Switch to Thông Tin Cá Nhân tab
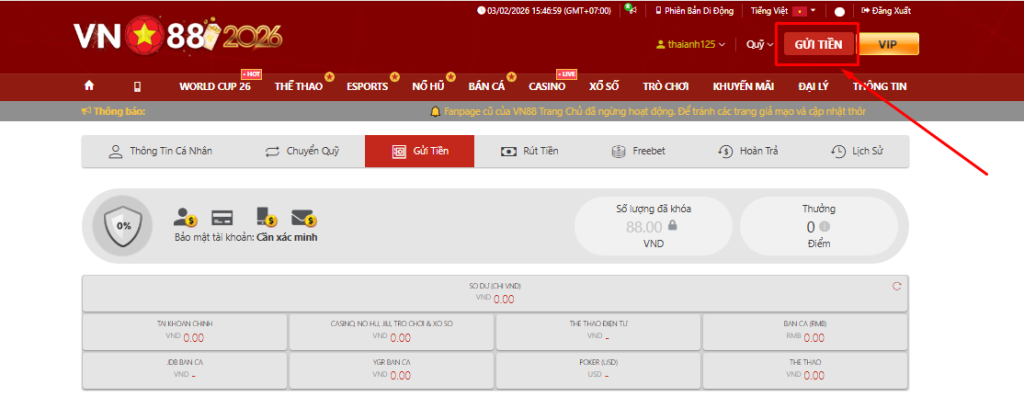 (x=160, y=151)
